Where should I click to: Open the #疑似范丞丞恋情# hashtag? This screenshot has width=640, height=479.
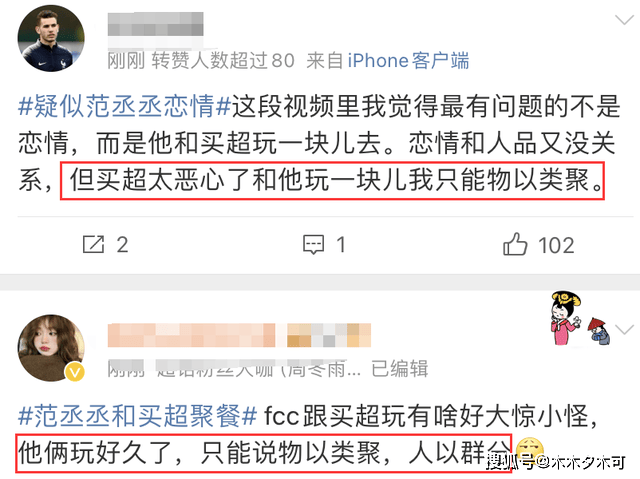tap(124, 106)
